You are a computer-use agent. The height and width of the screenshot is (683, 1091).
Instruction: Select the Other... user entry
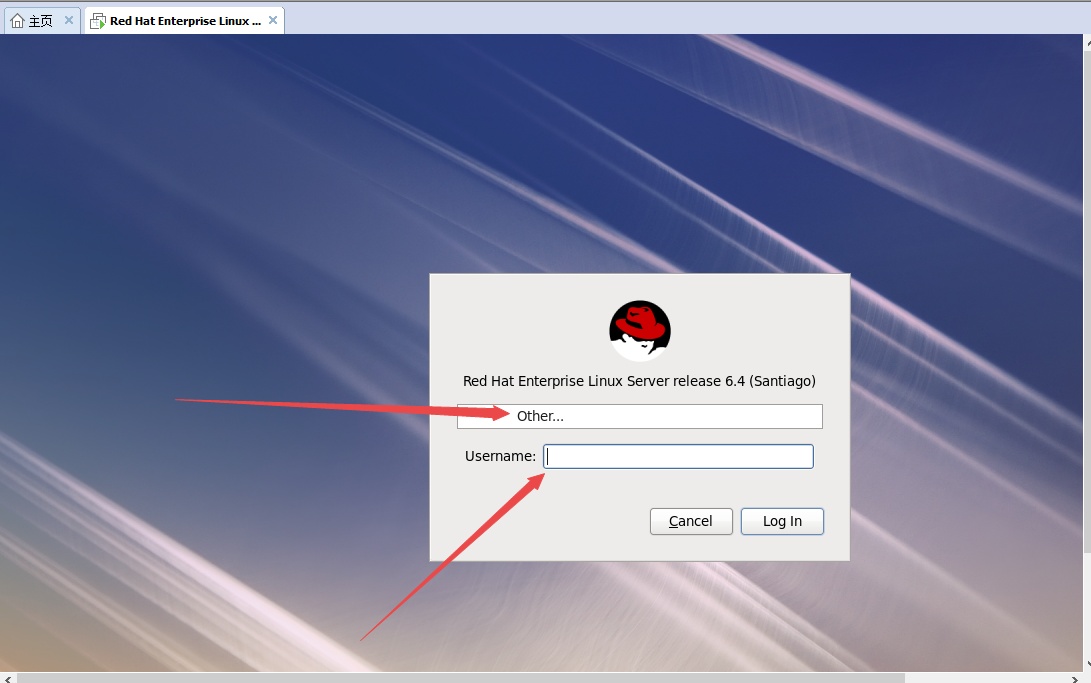[639, 416]
